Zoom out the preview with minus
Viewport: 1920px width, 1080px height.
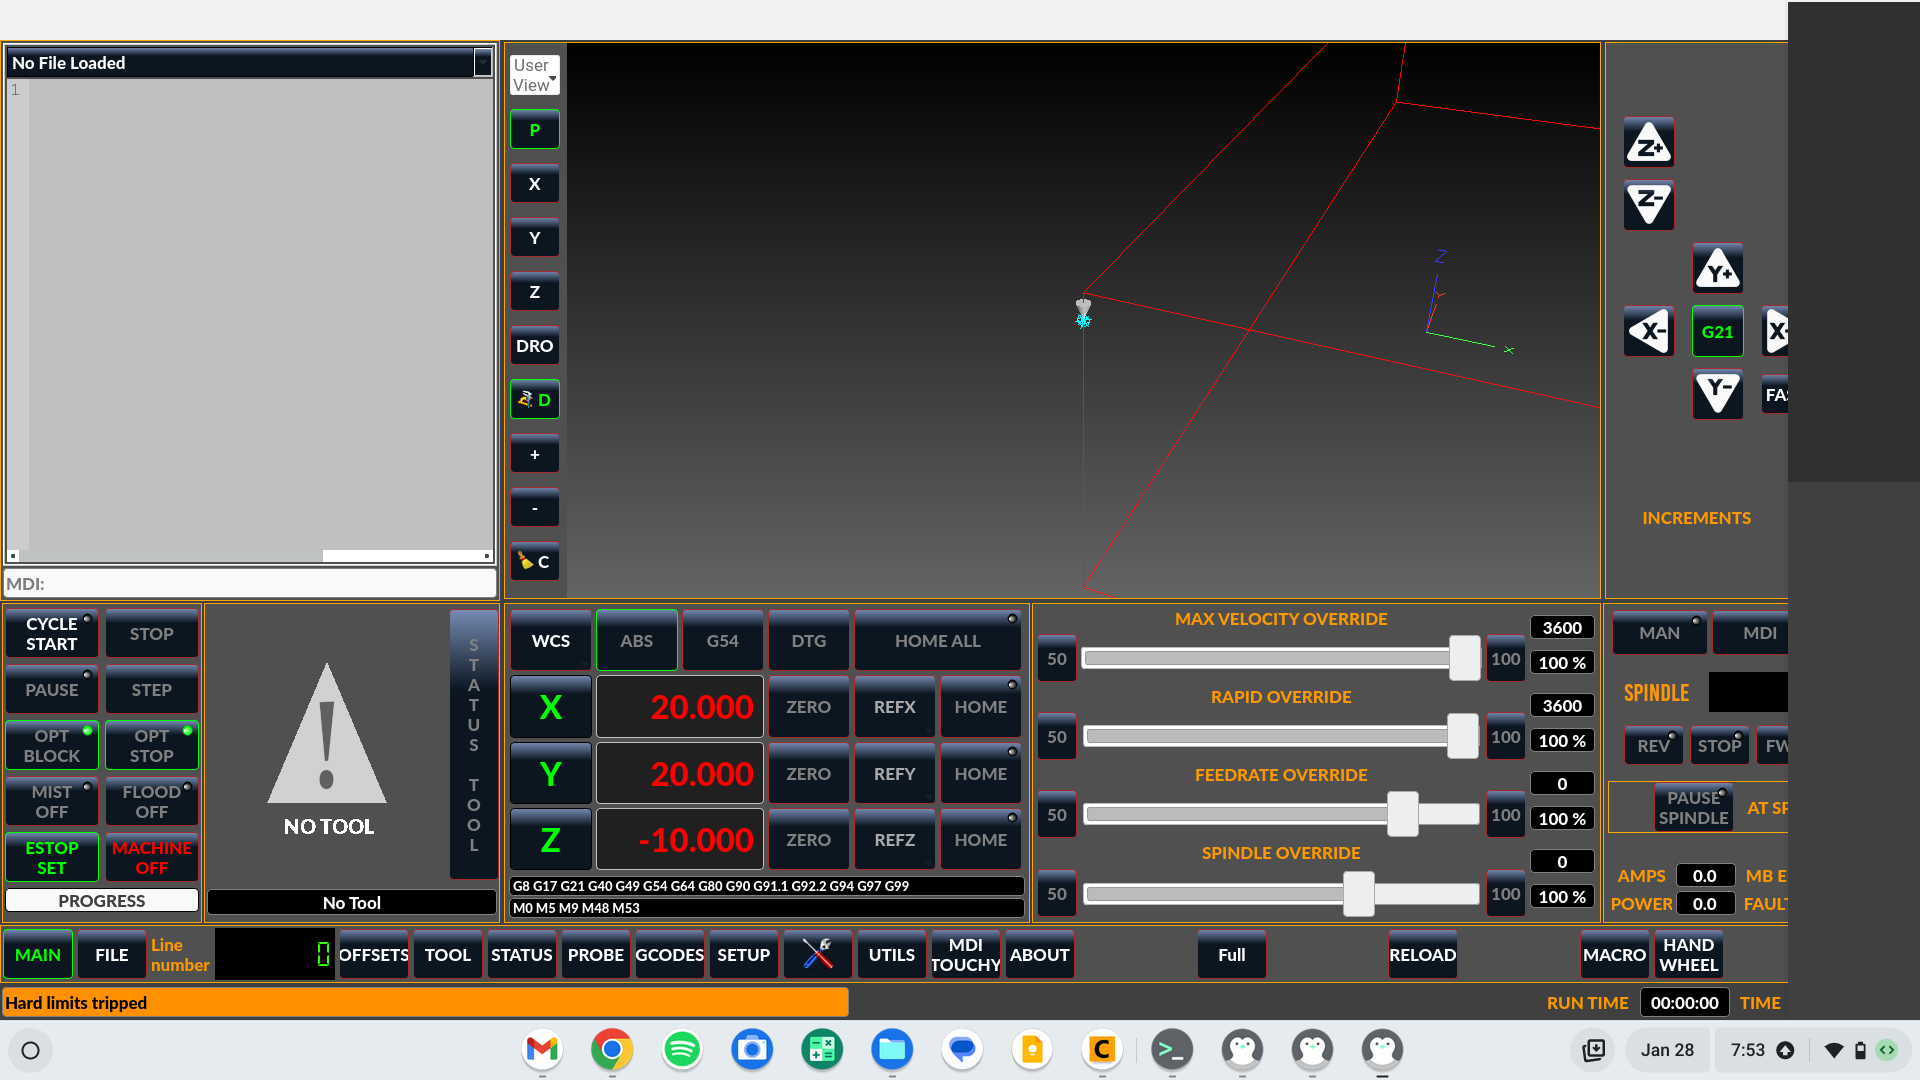[x=535, y=508]
